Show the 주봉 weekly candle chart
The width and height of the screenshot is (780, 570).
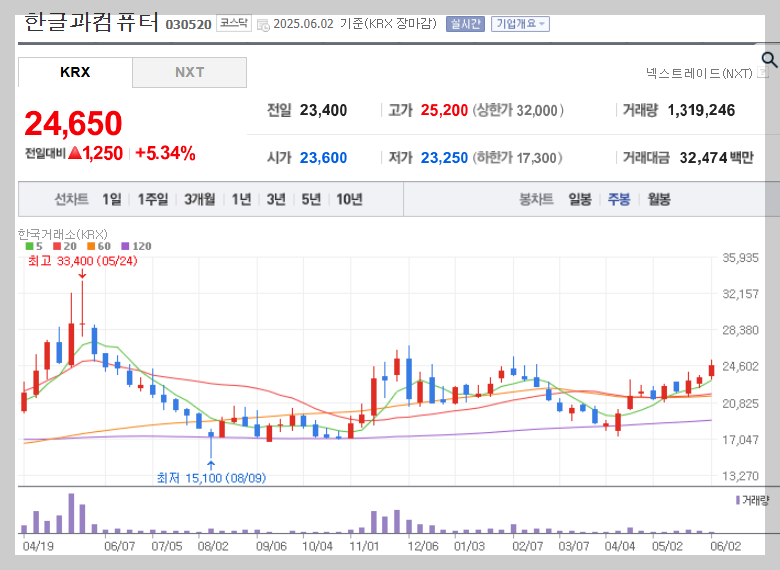619,199
